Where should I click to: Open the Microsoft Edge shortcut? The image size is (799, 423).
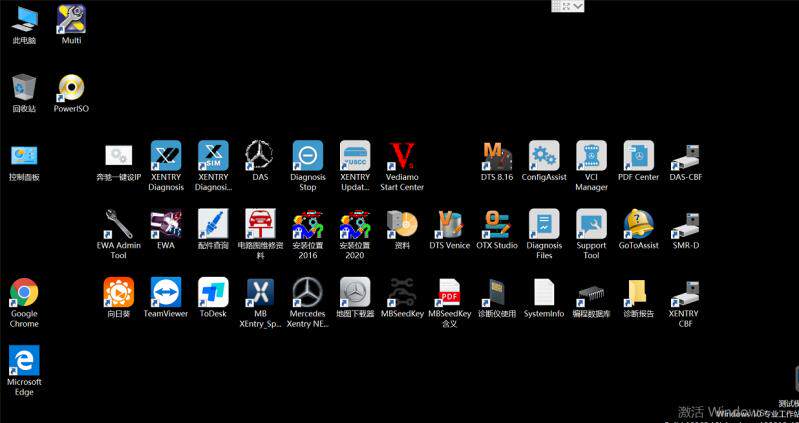point(24,360)
